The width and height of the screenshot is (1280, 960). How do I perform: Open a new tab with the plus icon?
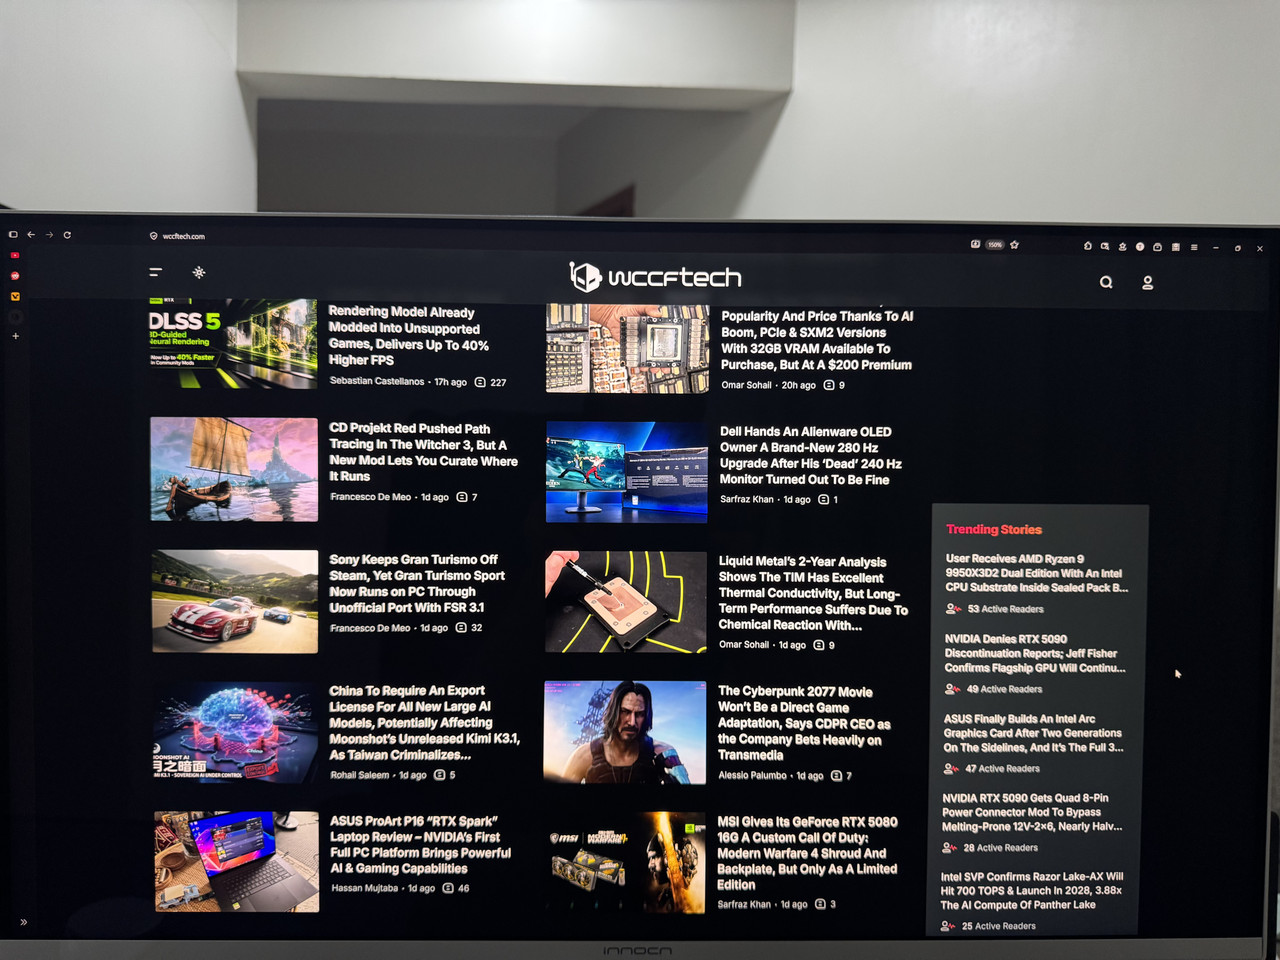click(x=15, y=336)
